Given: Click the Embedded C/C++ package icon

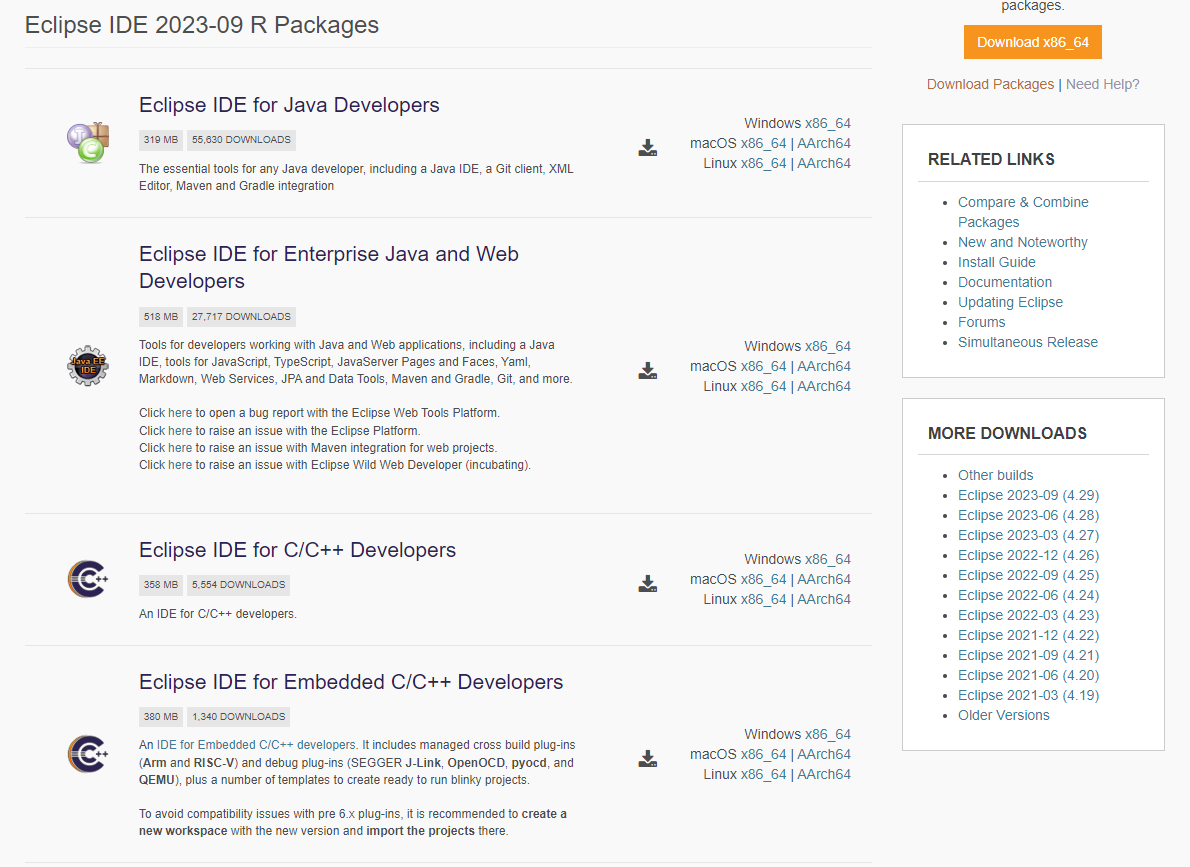Looking at the screenshot, I should [x=88, y=754].
